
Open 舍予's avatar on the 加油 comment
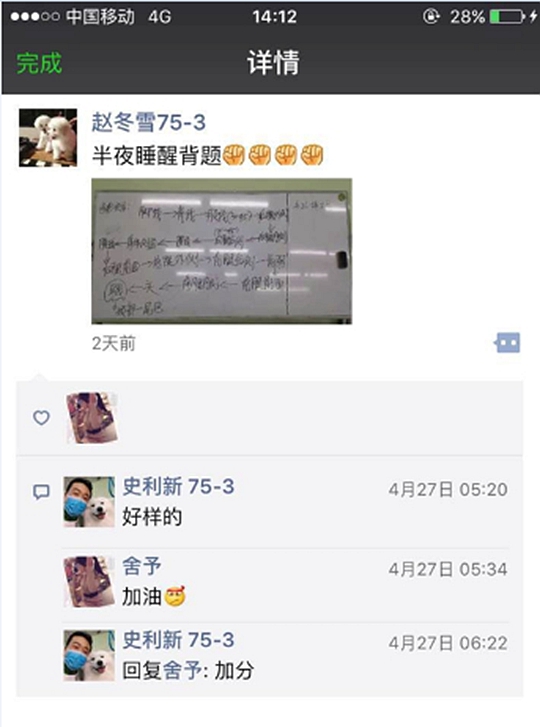(89, 581)
